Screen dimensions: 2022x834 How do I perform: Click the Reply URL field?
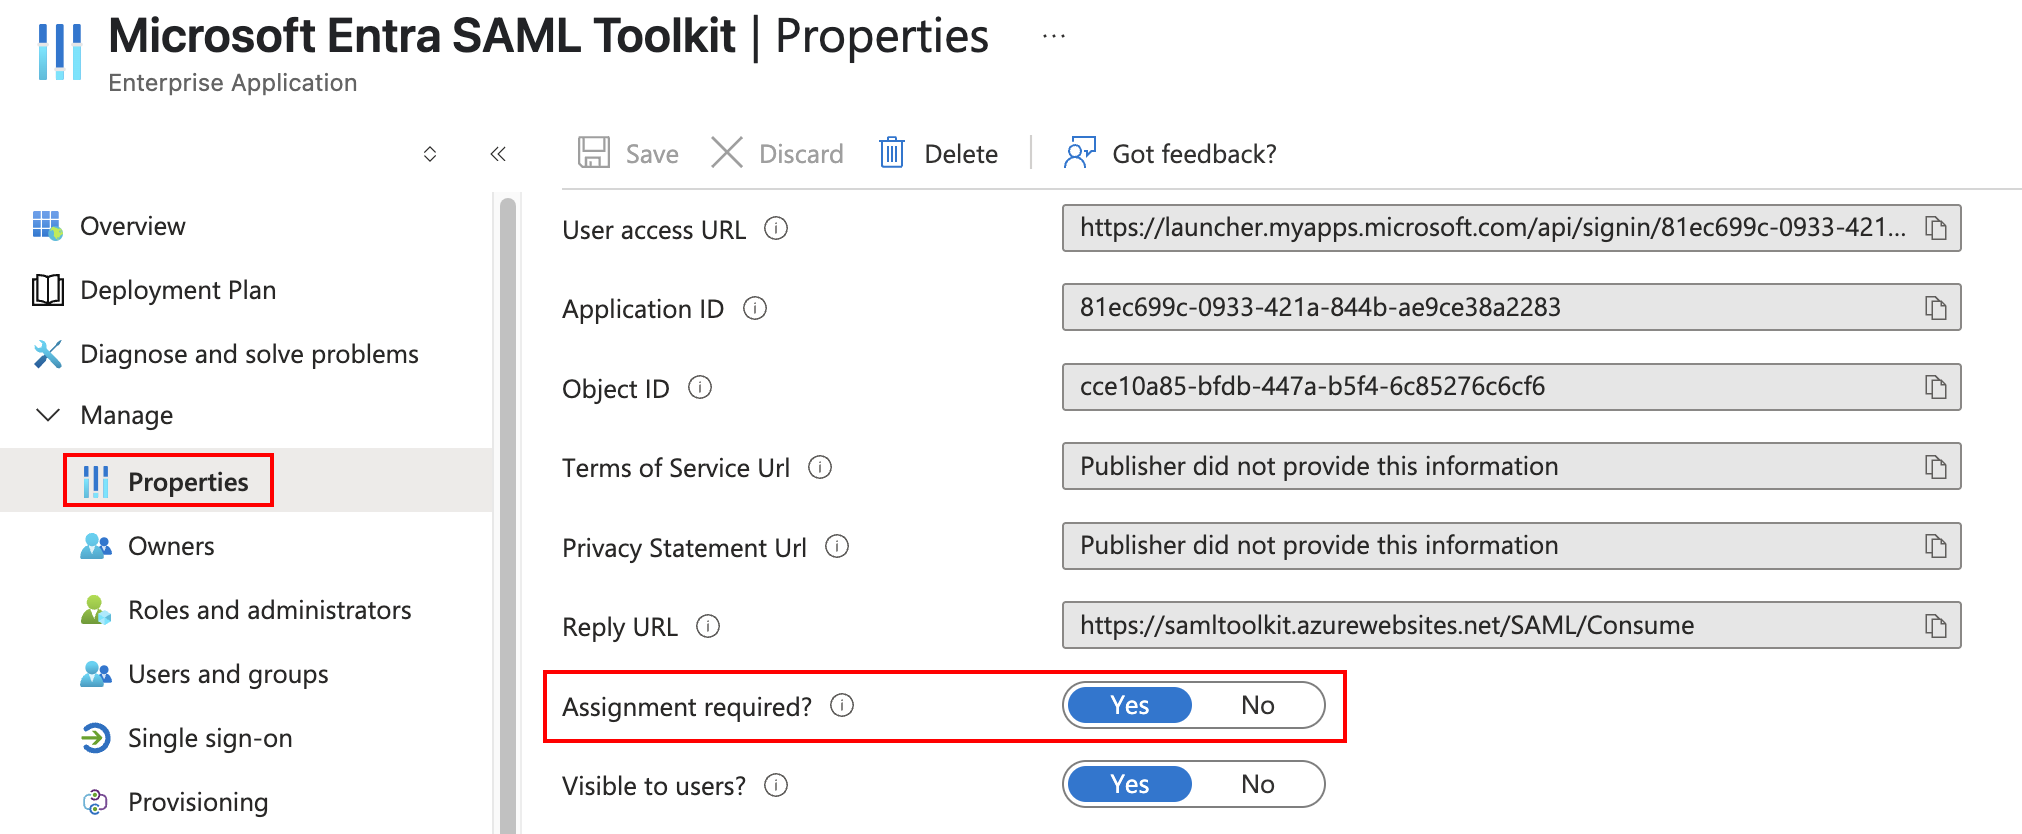tap(1511, 625)
